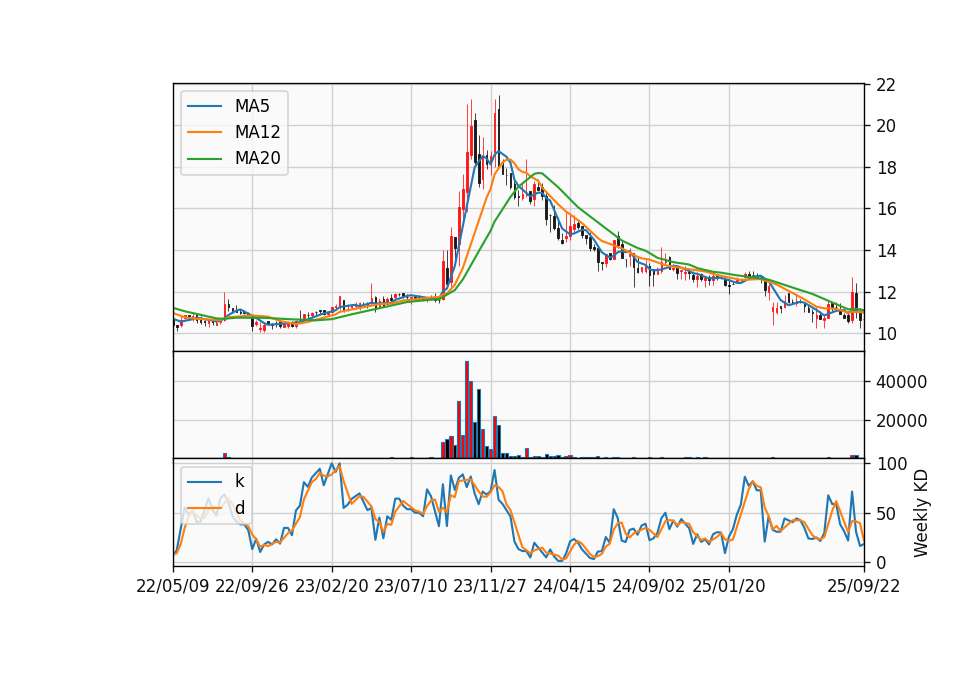Click the orange d legend line sample
960x690 pixels.
(204, 508)
